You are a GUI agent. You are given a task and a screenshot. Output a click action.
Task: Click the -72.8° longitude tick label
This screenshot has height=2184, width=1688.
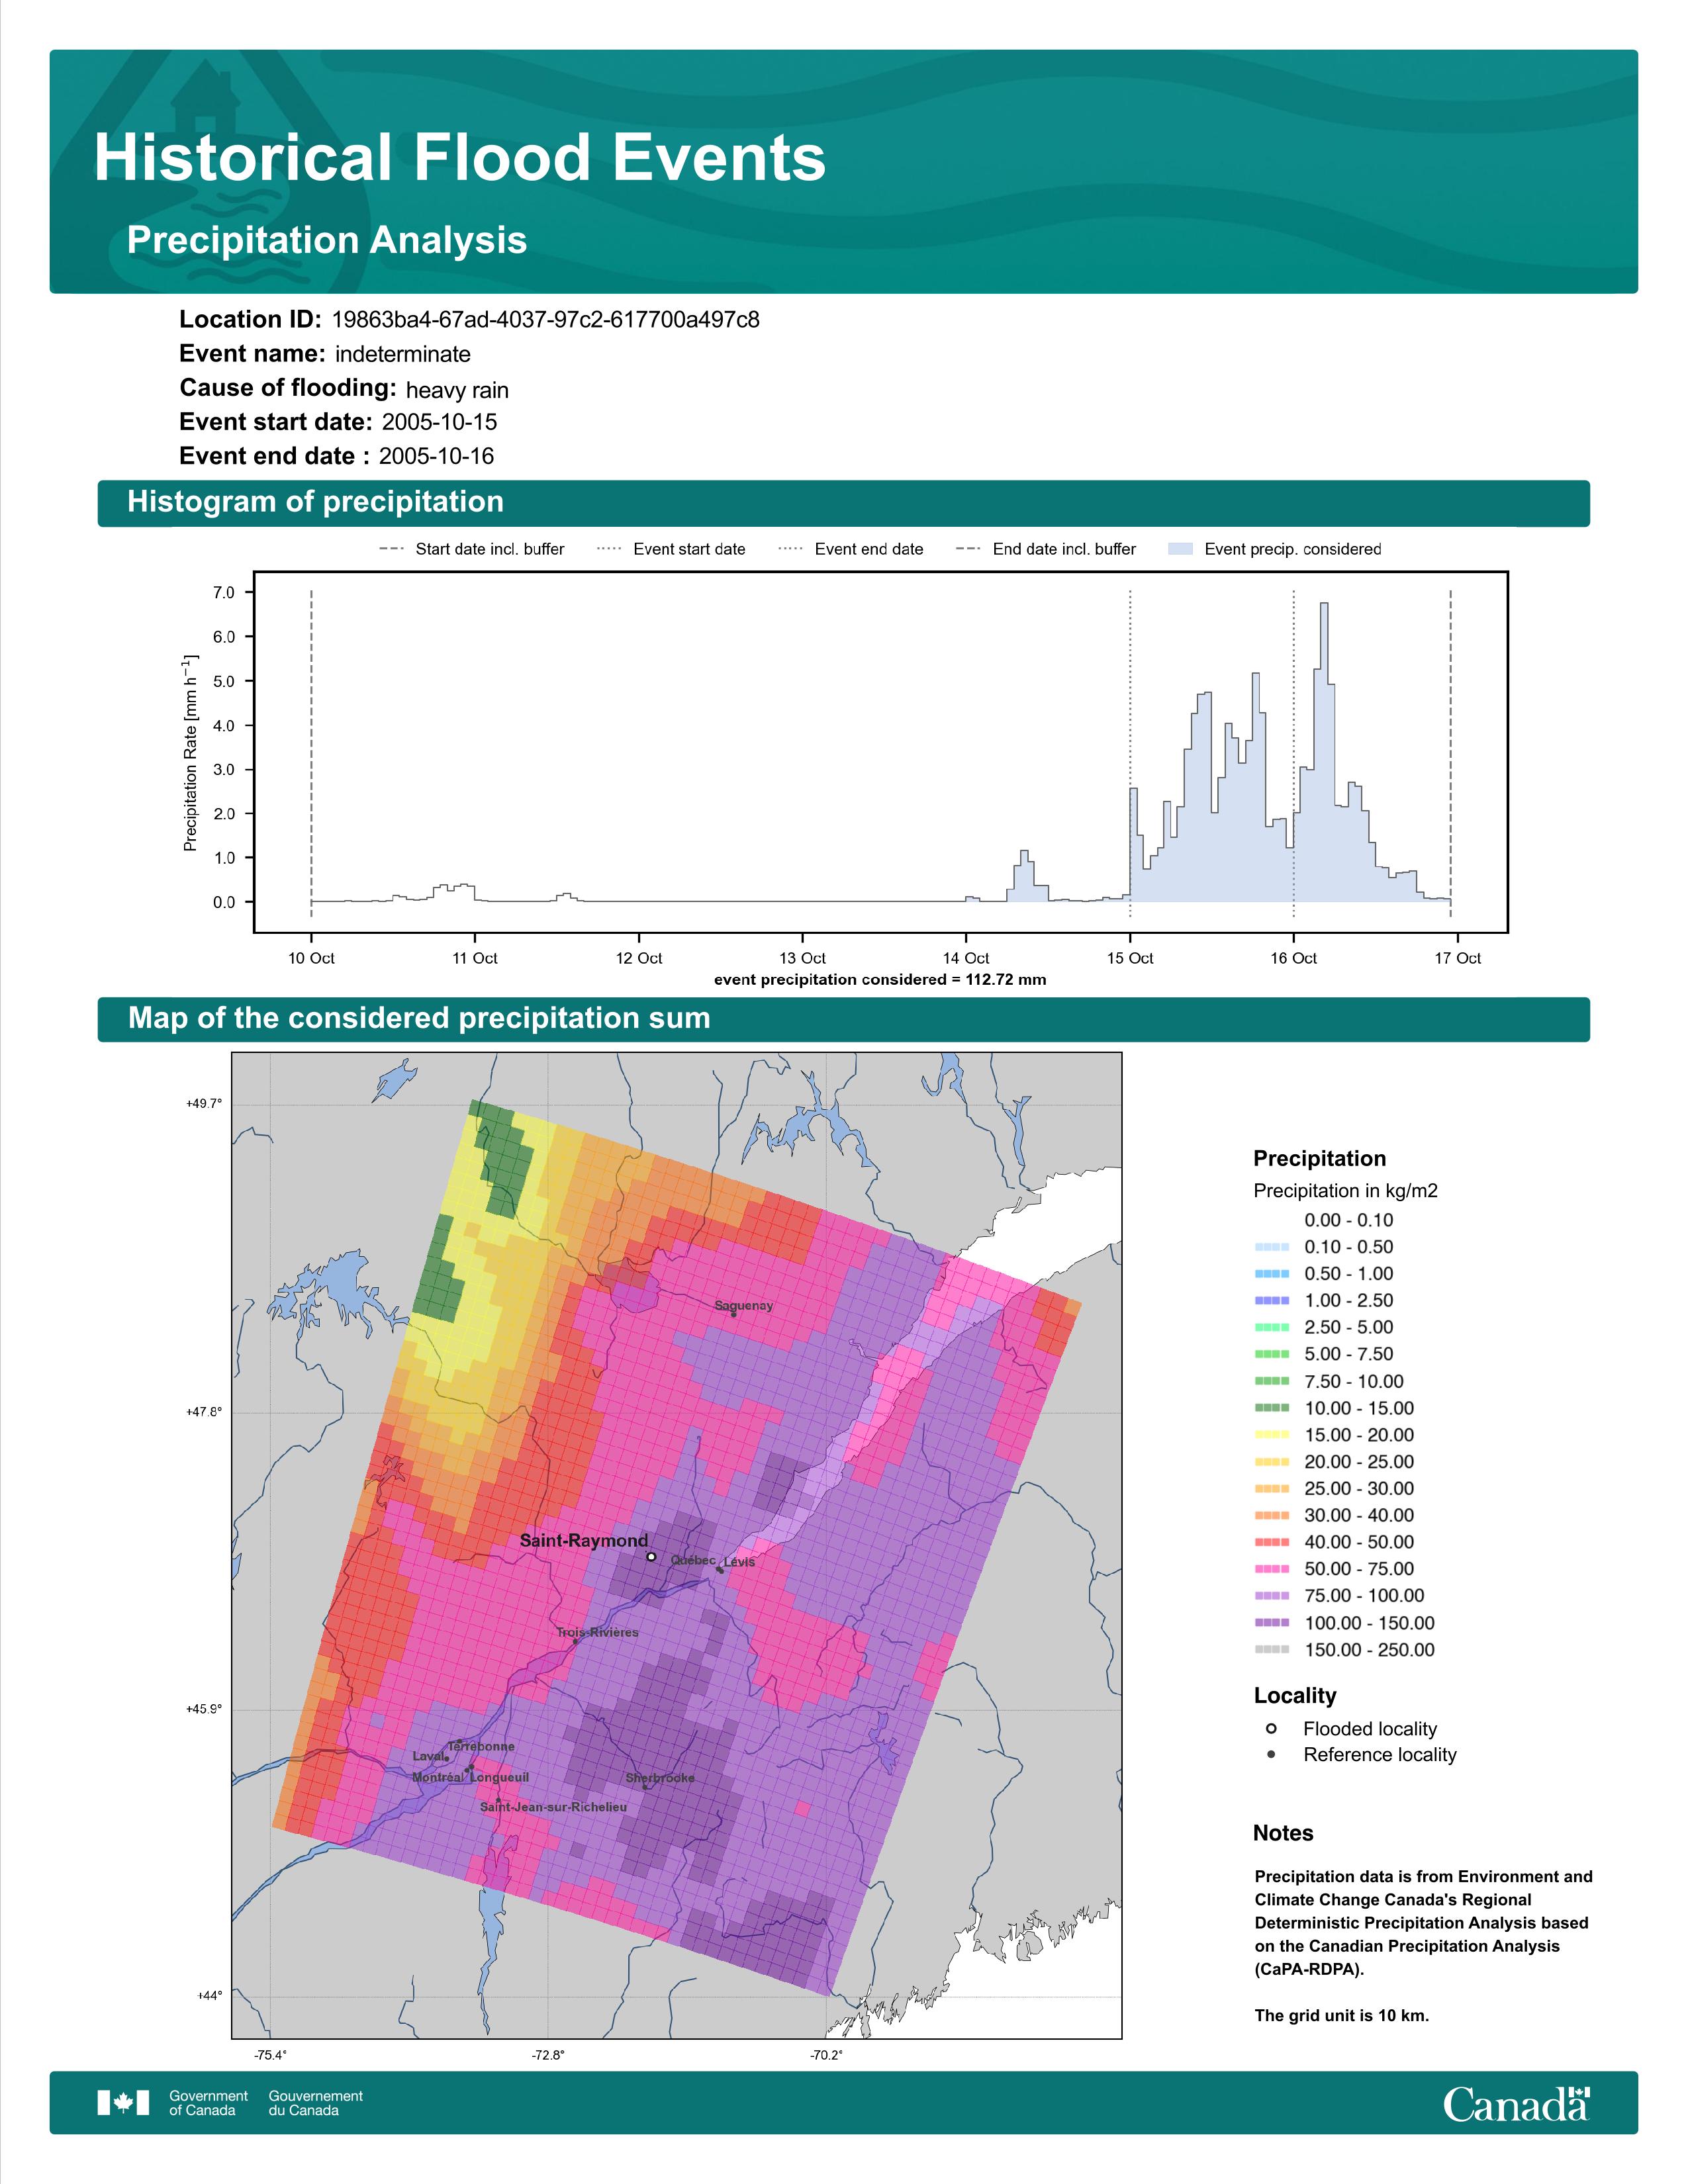click(x=548, y=2055)
